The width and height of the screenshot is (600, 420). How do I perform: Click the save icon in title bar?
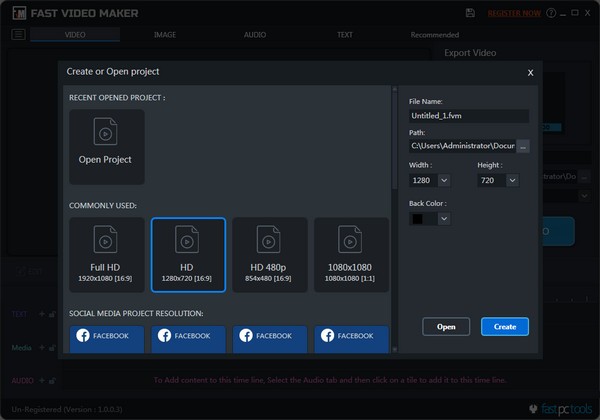click(471, 13)
